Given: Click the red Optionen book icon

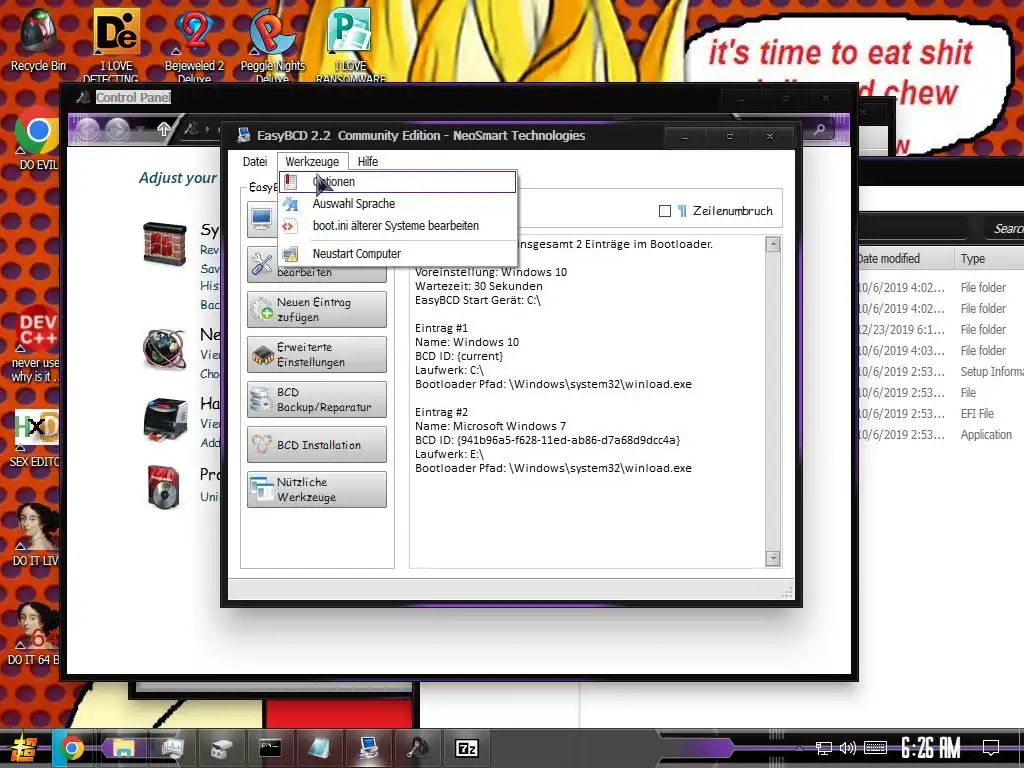Looking at the screenshot, I should pos(291,182).
